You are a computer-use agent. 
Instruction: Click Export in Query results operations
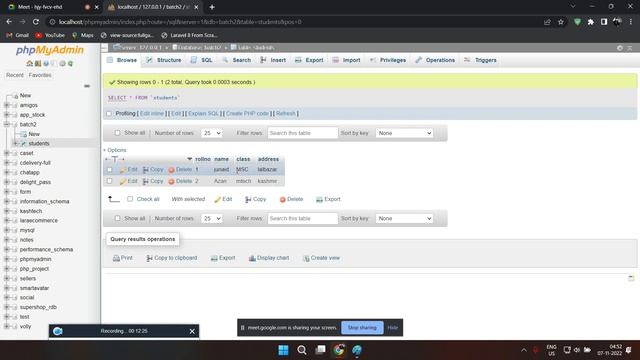223,258
